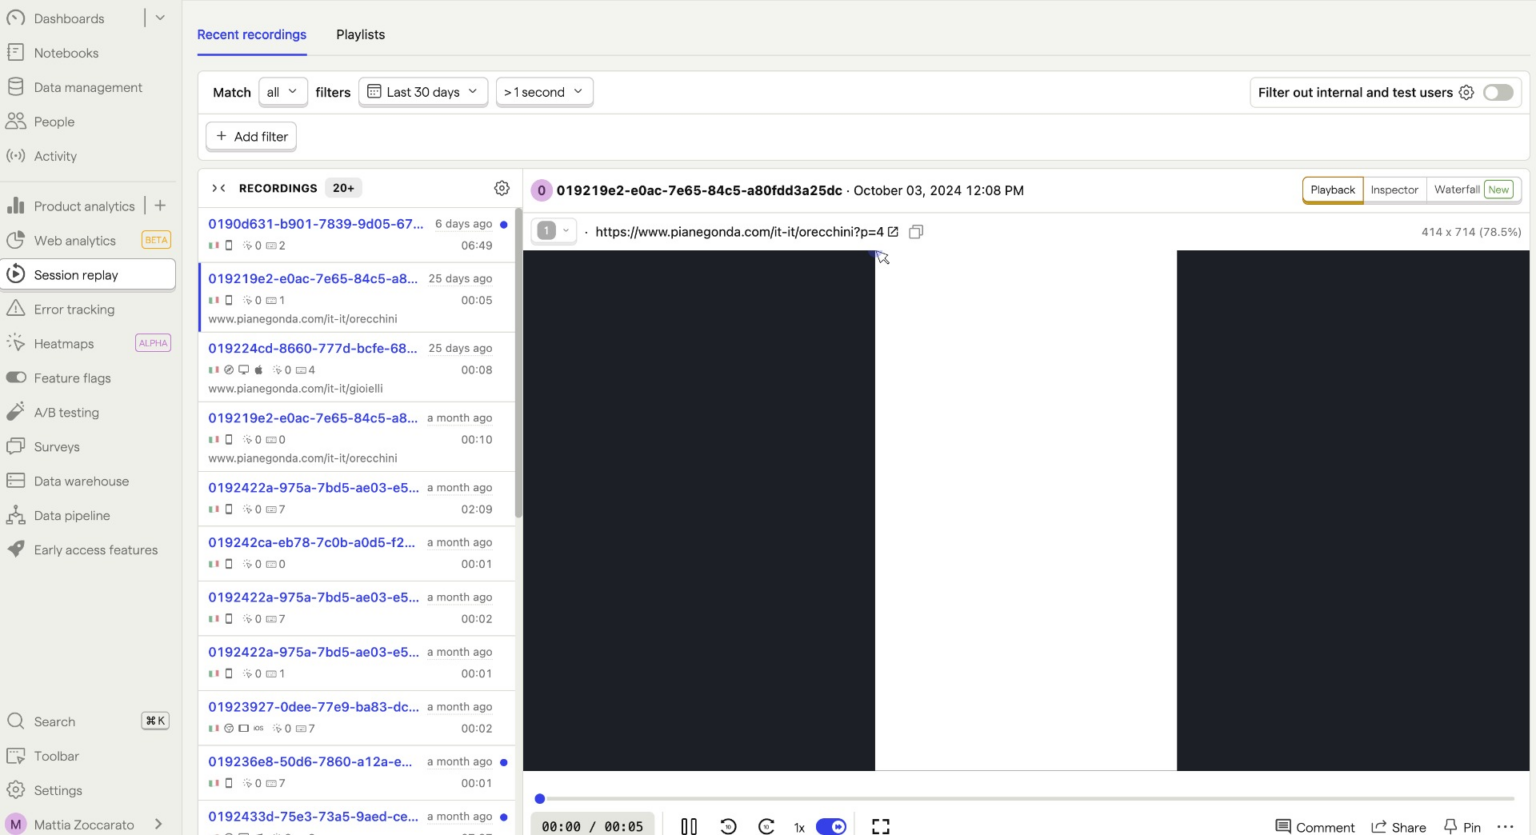1536x835 pixels.
Task: Expand the Dashboards dropdown chevron
Action: (x=160, y=18)
